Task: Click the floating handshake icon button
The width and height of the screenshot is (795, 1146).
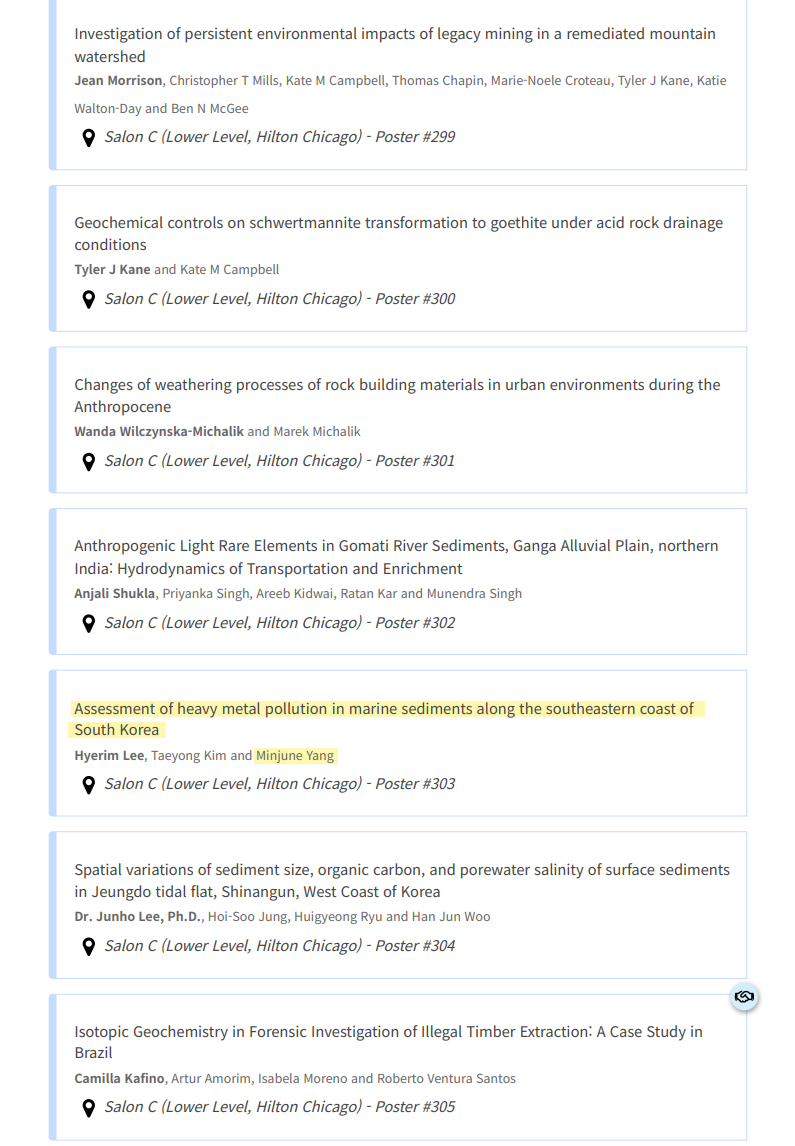Action: pyautogui.click(x=743, y=997)
